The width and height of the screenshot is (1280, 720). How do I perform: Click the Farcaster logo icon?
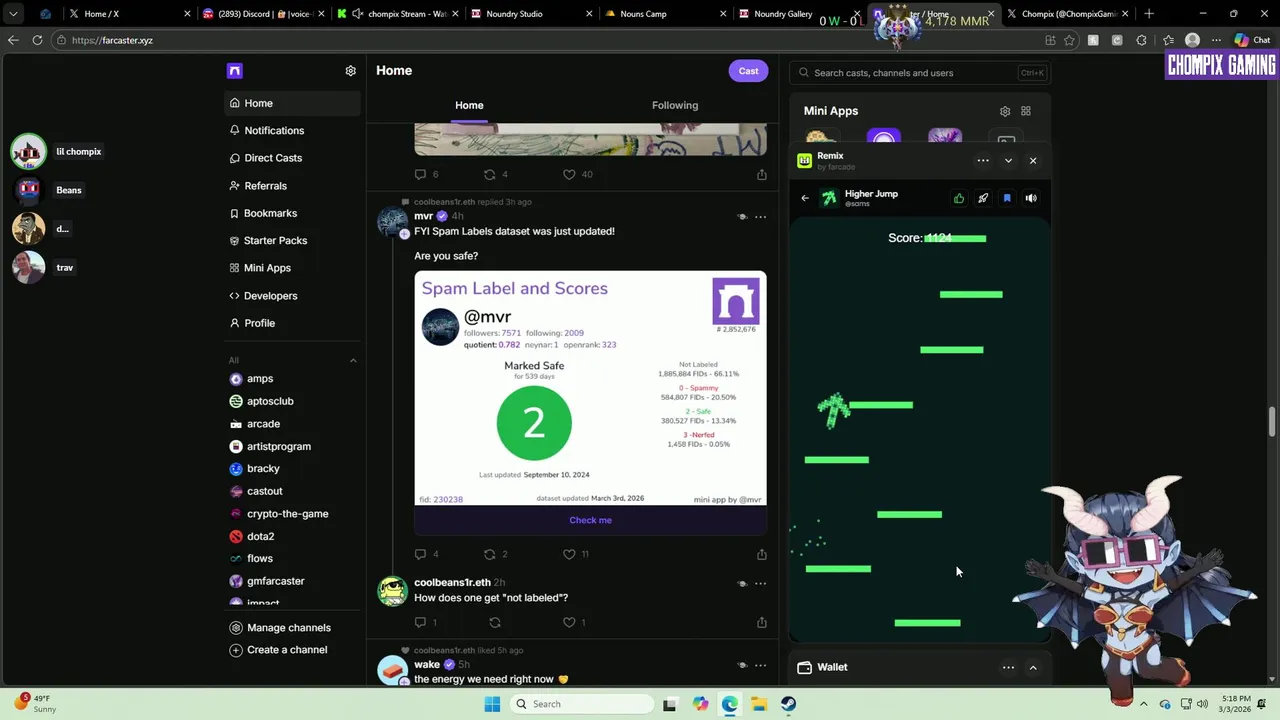tap(235, 71)
